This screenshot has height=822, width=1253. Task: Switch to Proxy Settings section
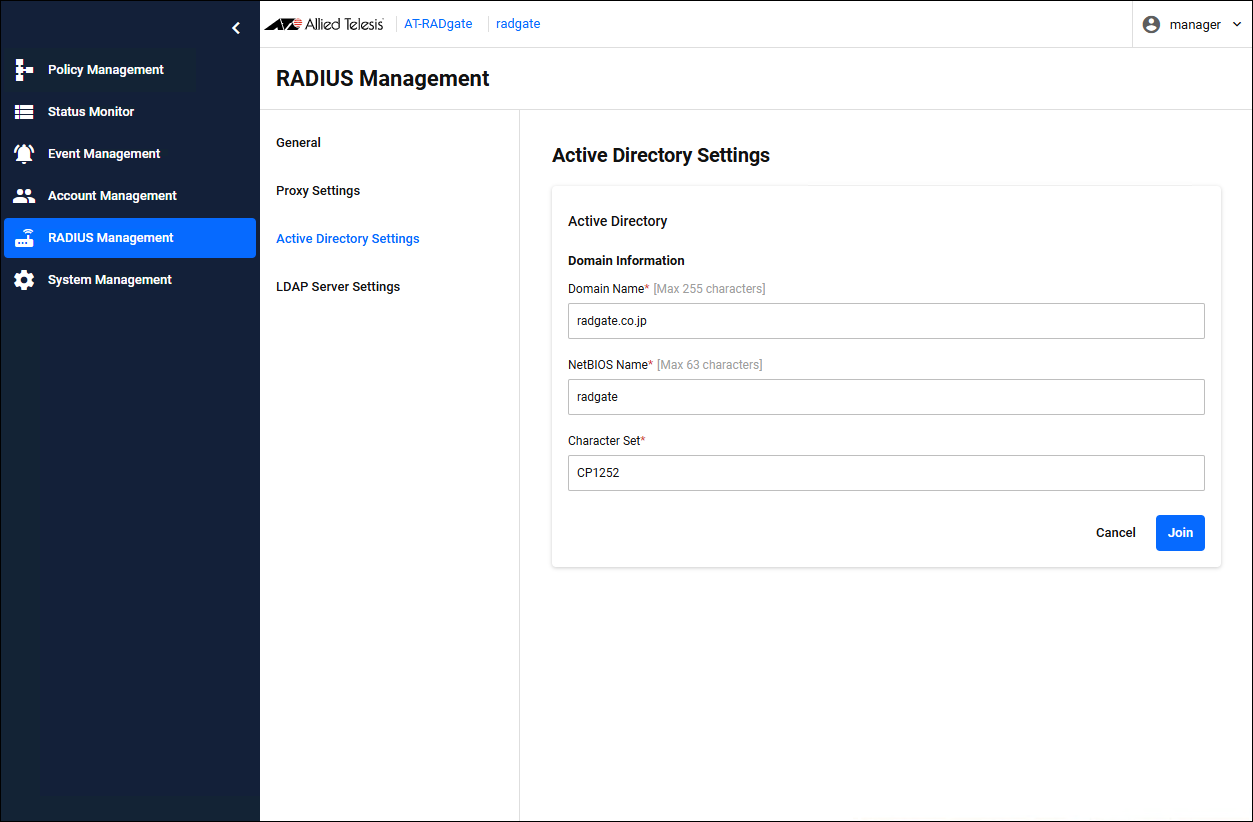318,191
